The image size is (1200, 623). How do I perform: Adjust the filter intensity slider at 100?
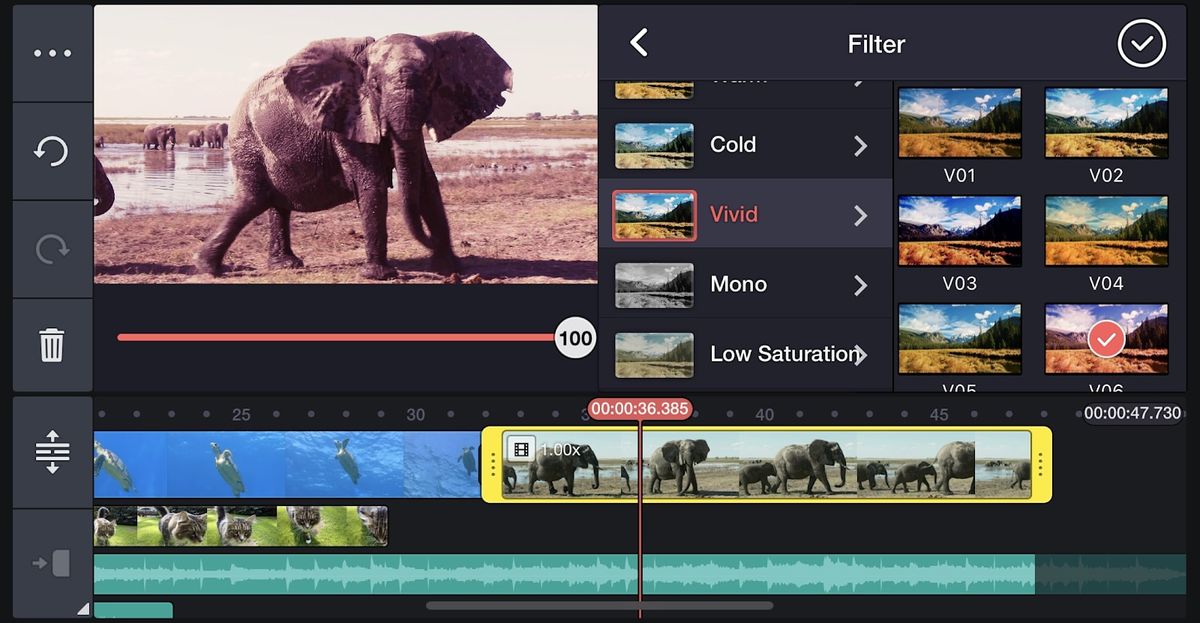[573, 338]
